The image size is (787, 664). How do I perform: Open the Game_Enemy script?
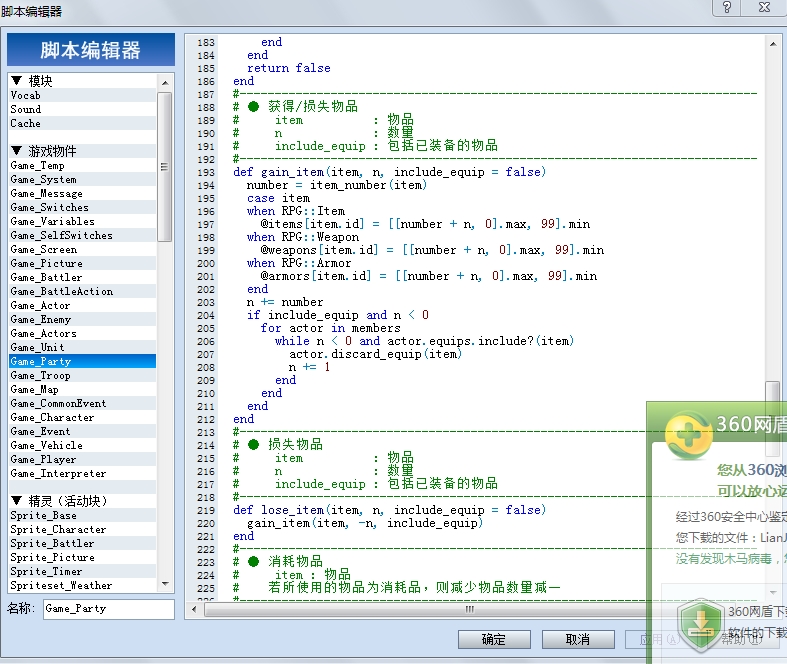[82, 320]
